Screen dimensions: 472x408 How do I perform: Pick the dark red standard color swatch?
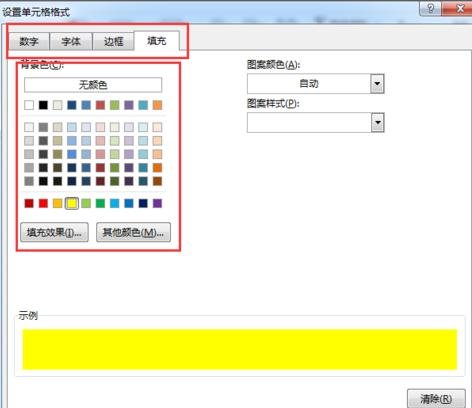pyautogui.click(x=29, y=203)
